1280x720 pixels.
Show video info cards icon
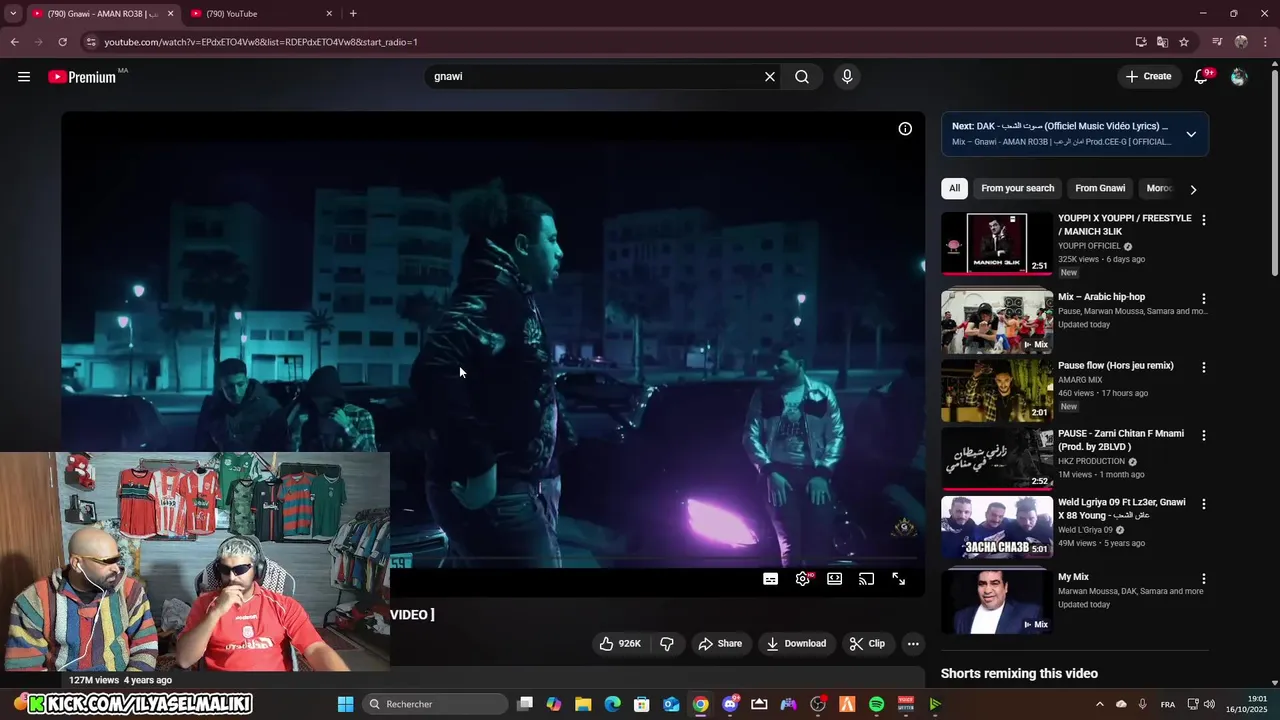point(905,129)
